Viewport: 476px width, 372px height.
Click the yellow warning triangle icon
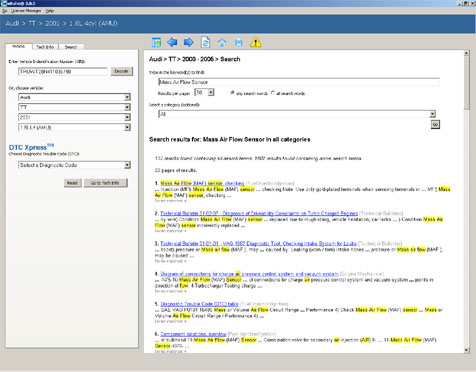[x=256, y=42]
